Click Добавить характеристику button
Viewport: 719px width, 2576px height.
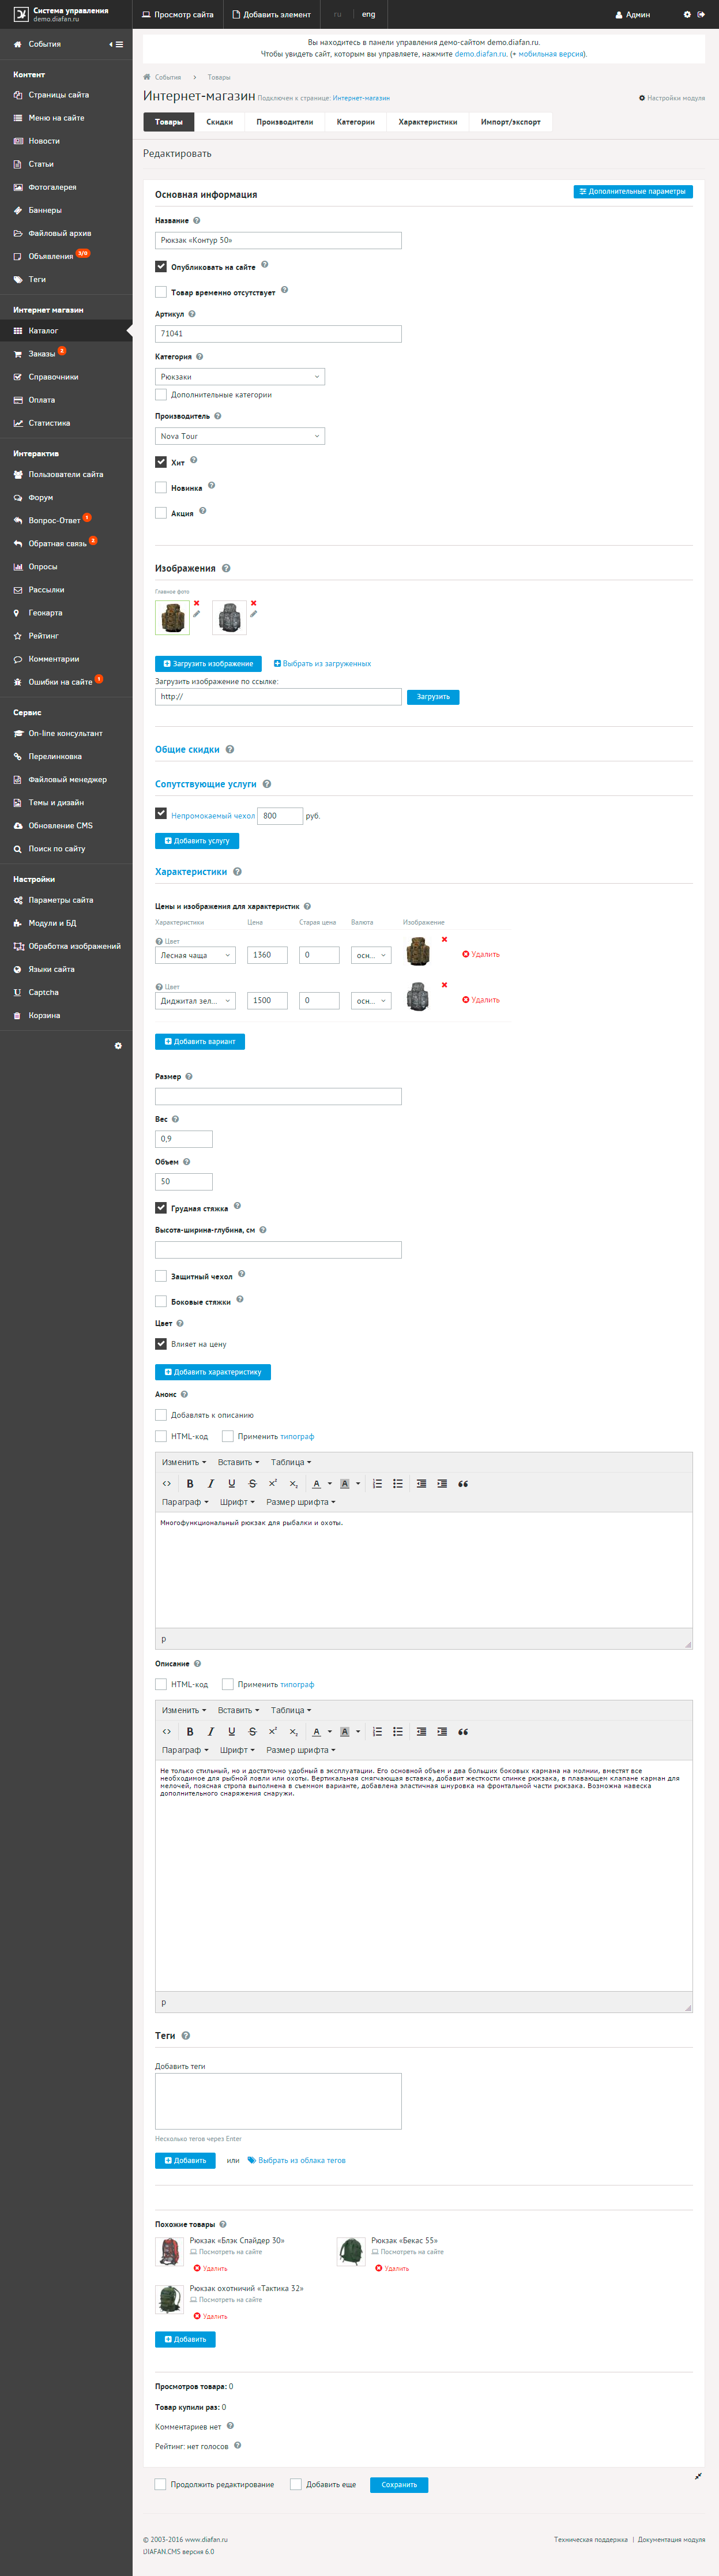tap(213, 1372)
